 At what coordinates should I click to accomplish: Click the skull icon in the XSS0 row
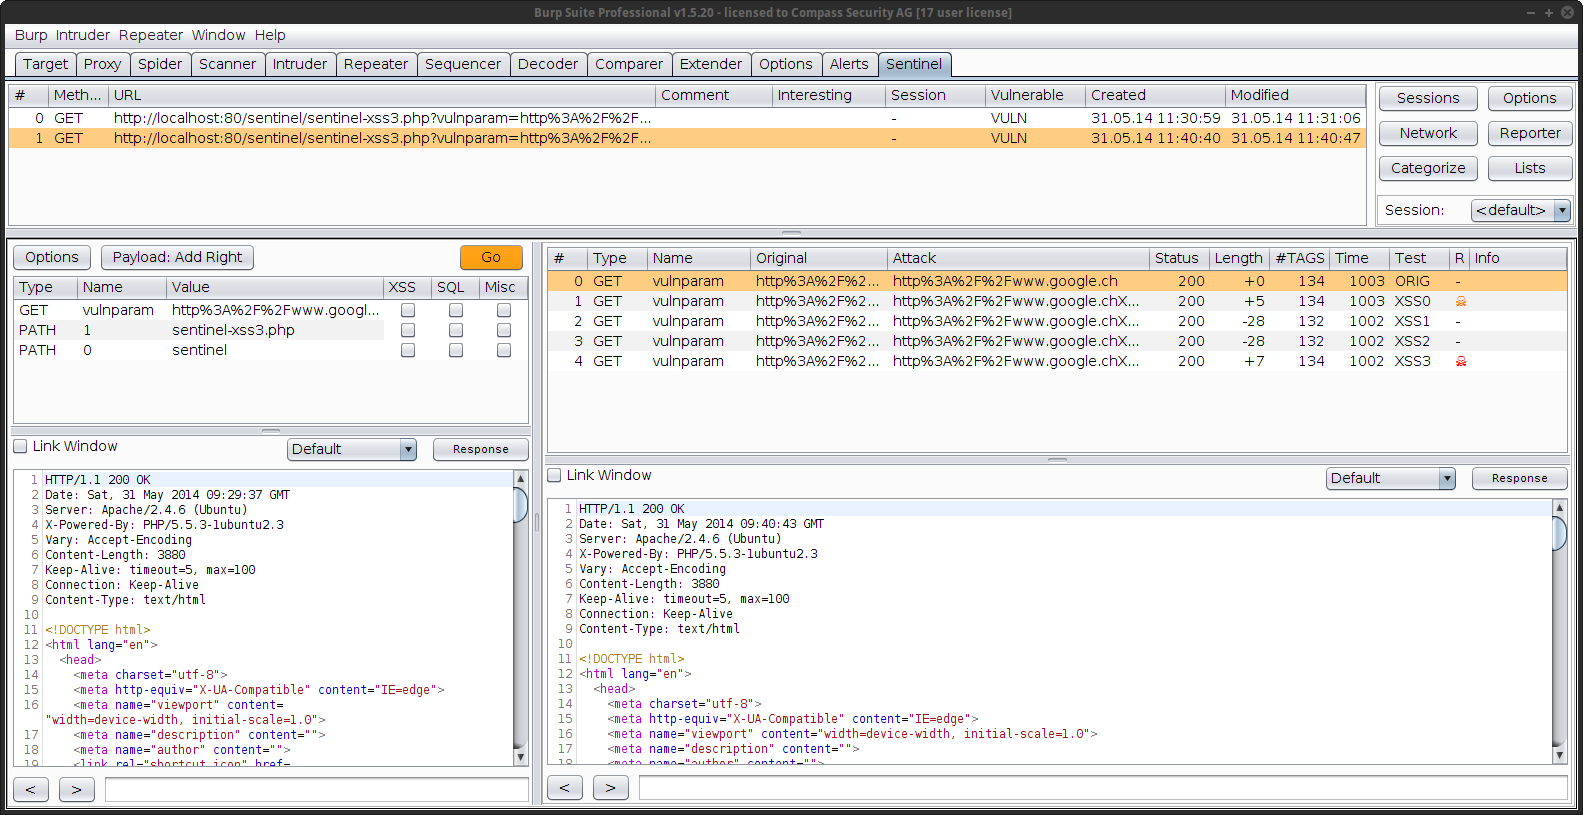(x=1460, y=301)
